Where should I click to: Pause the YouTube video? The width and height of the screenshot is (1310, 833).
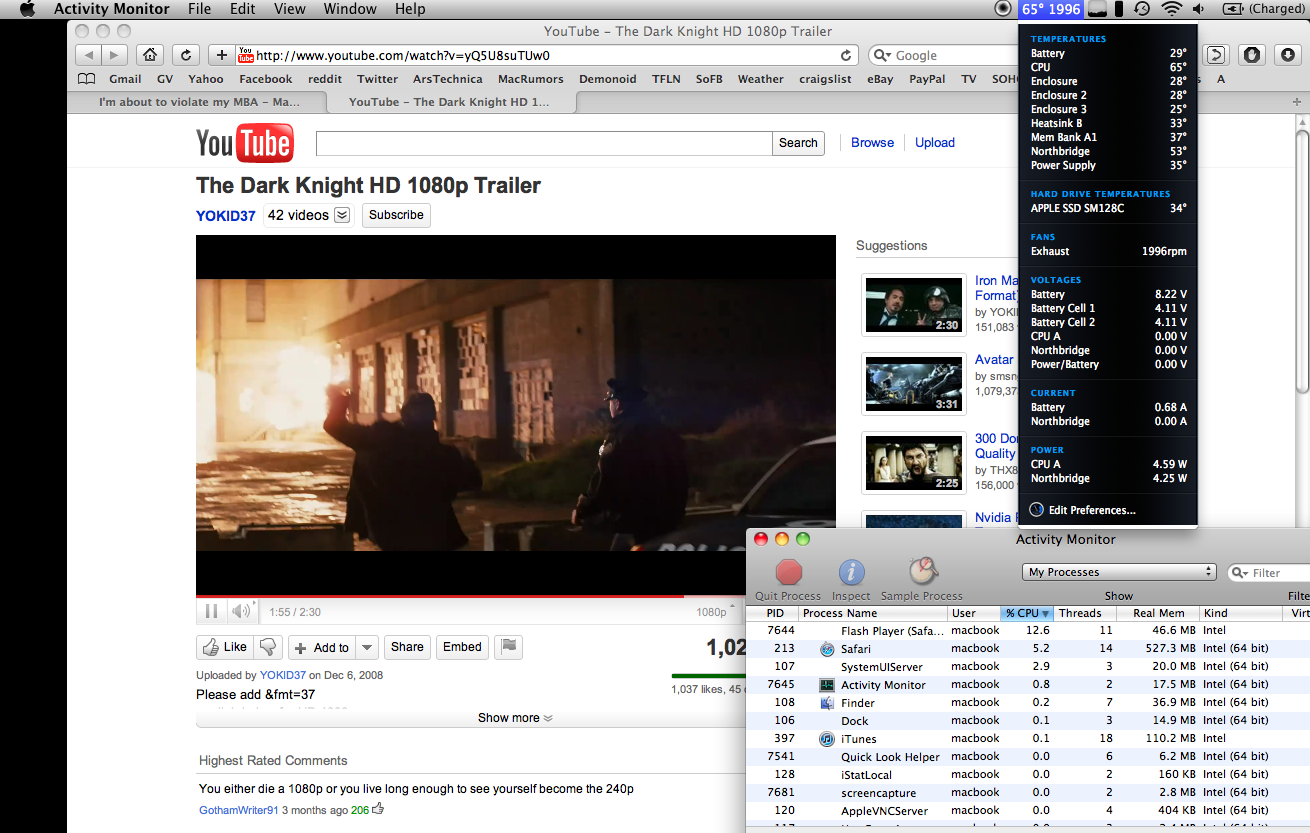point(212,611)
